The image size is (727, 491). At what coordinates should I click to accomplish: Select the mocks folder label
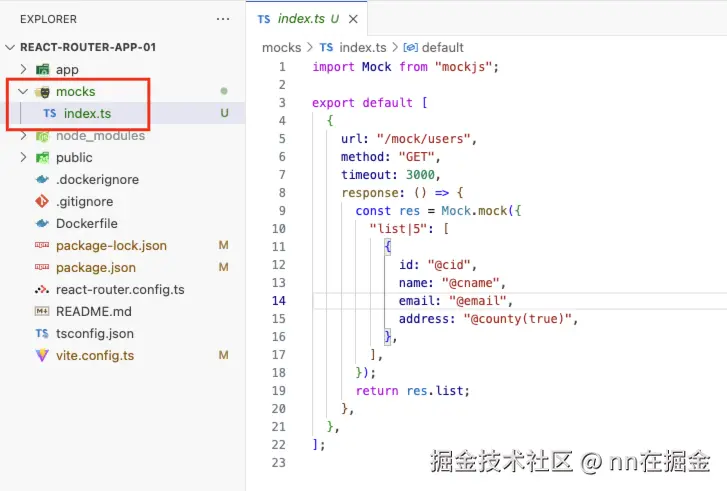tap(76, 91)
